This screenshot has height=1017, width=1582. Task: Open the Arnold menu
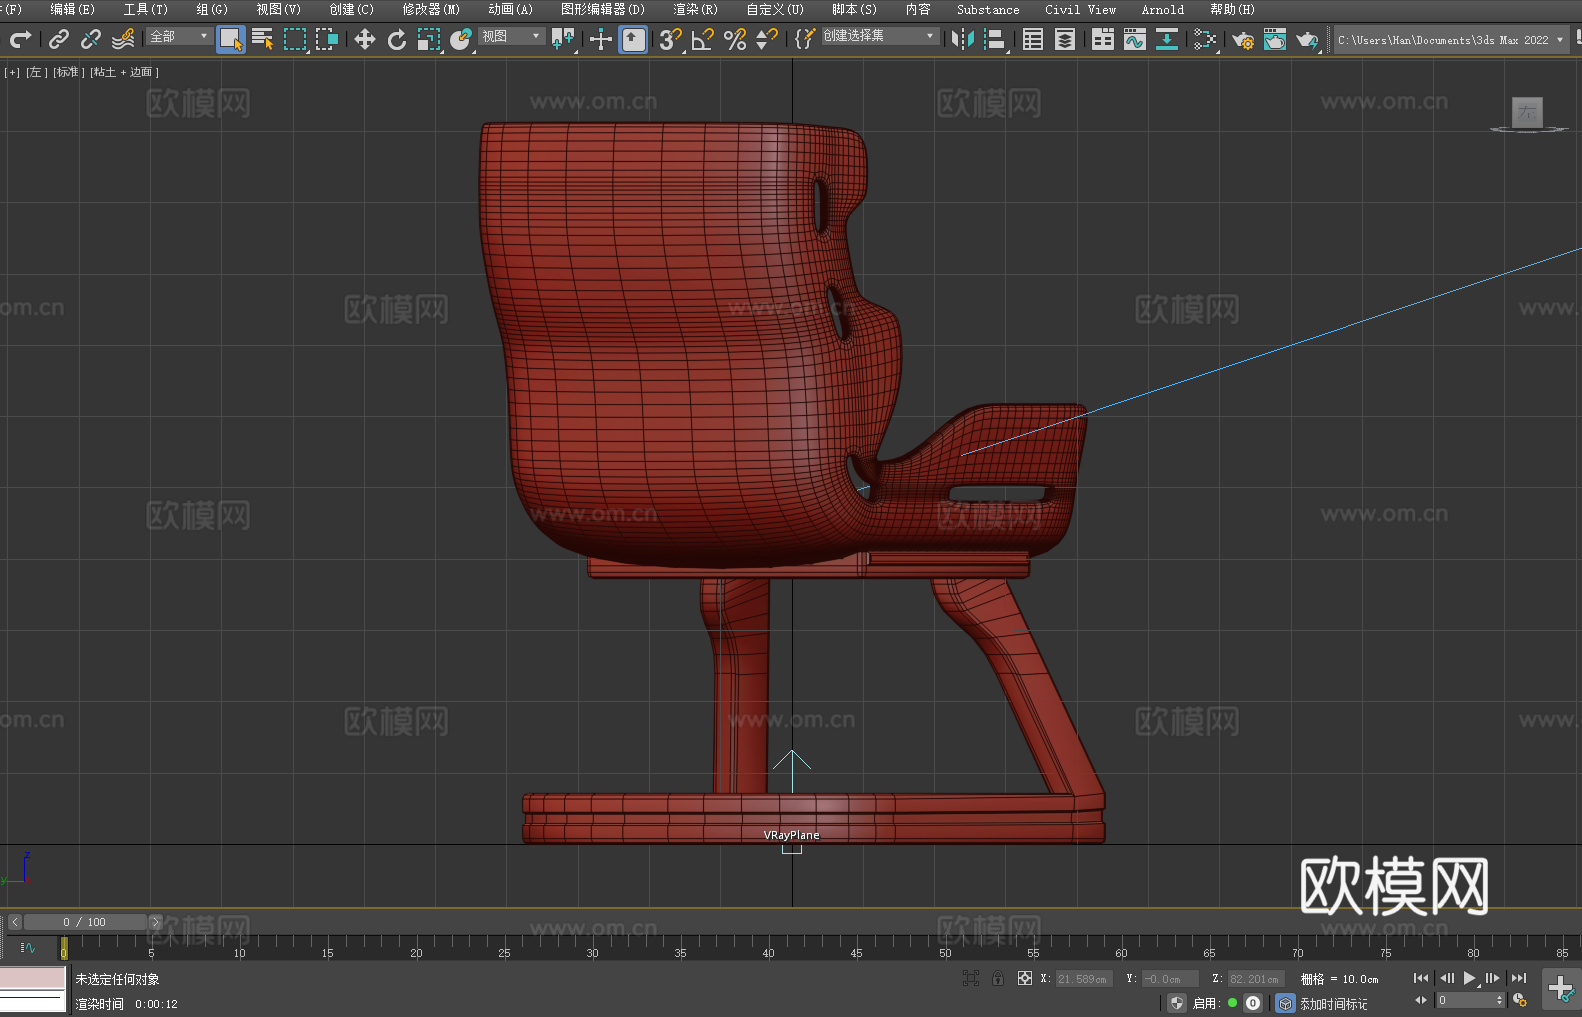point(1162,9)
